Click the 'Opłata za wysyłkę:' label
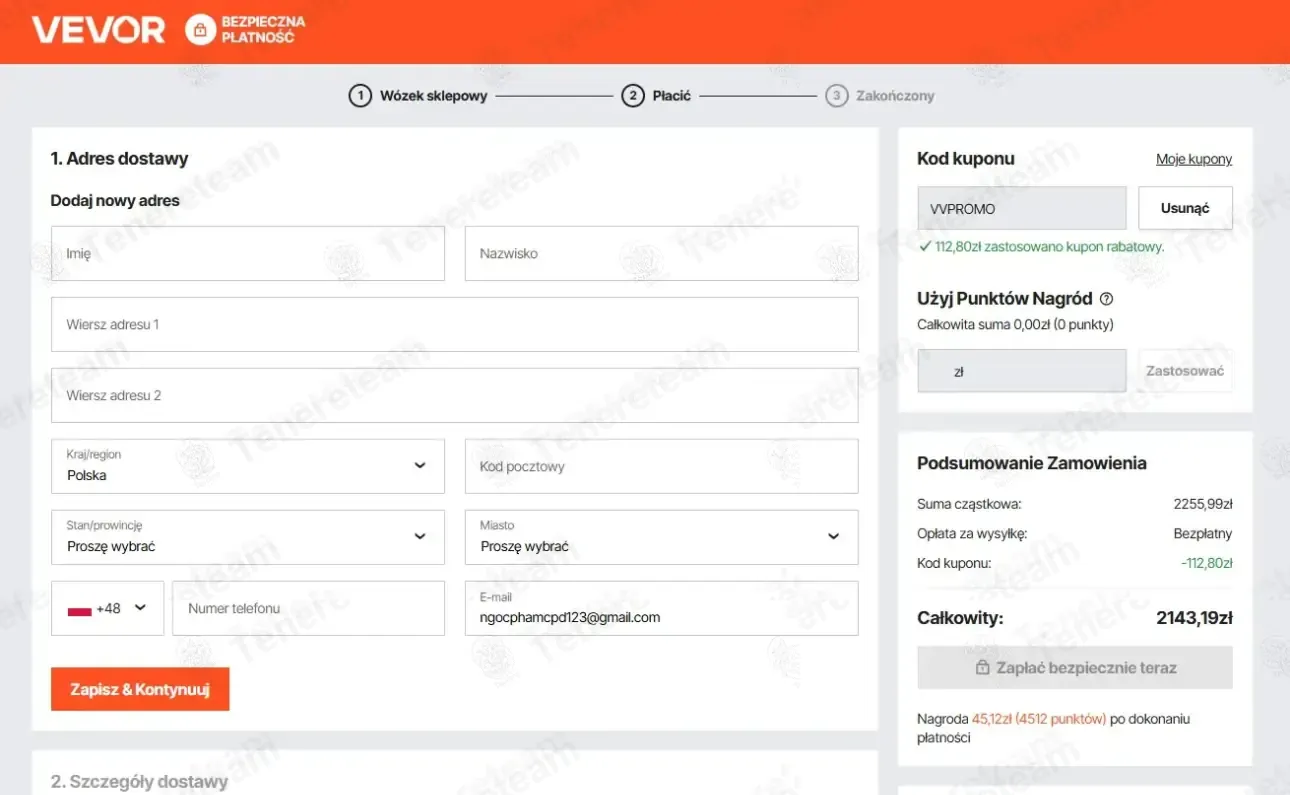 tap(972, 533)
